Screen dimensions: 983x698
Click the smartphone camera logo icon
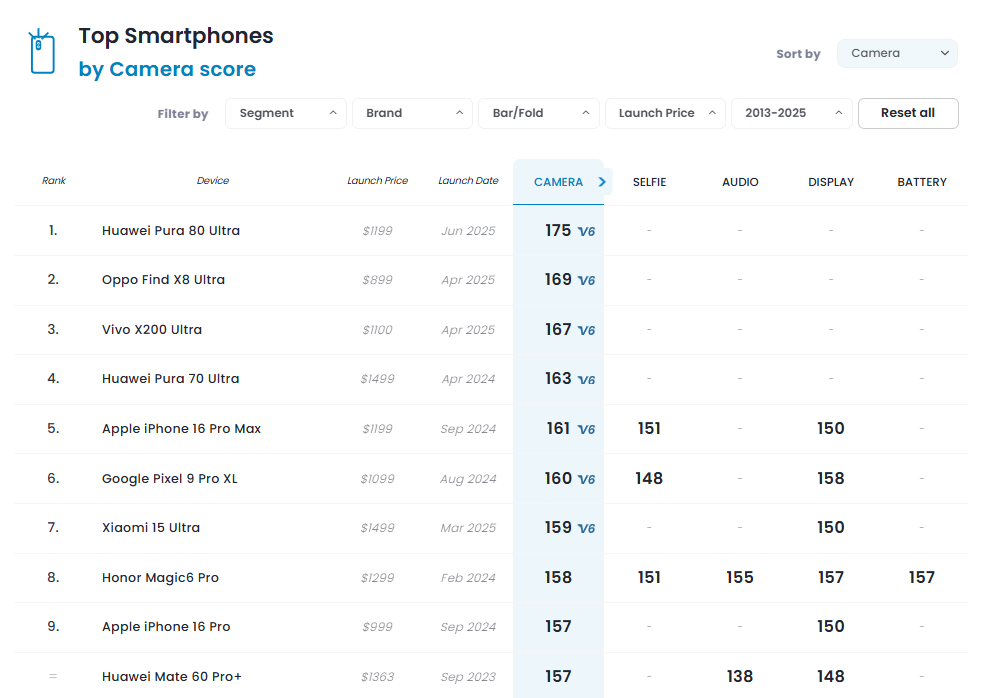[x=41, y=52]
